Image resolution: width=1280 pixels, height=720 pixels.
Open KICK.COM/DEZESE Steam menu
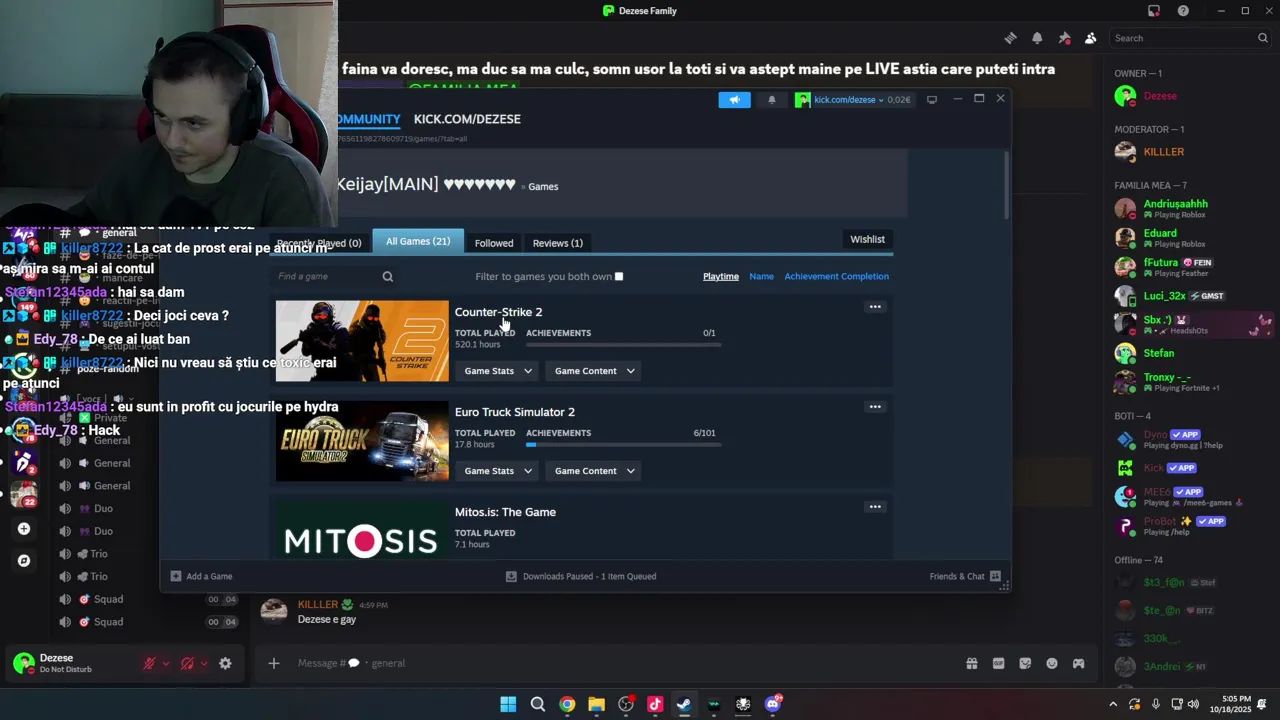[x=467, y=119]
